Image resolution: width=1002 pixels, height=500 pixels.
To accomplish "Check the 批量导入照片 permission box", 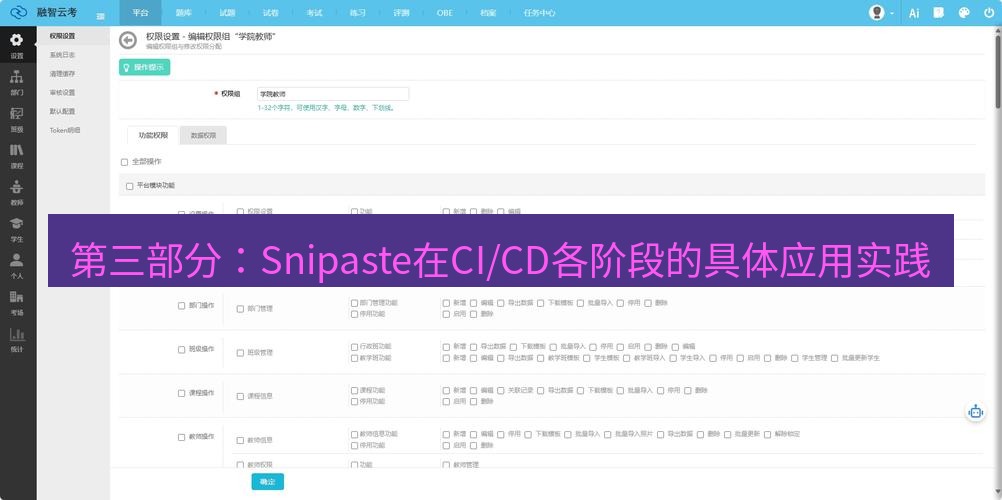I will pyautogui.click(x=608, y=434).
